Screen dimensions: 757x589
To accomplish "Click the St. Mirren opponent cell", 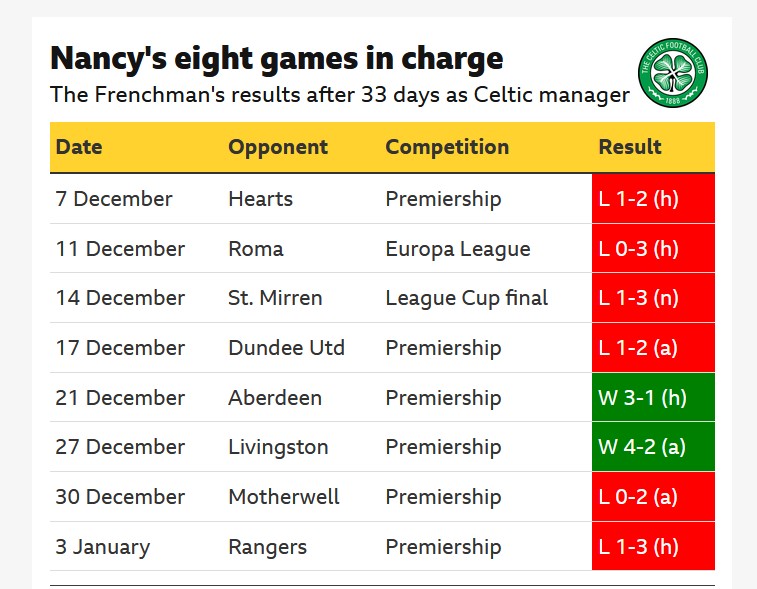I will (x=276, y=298).
